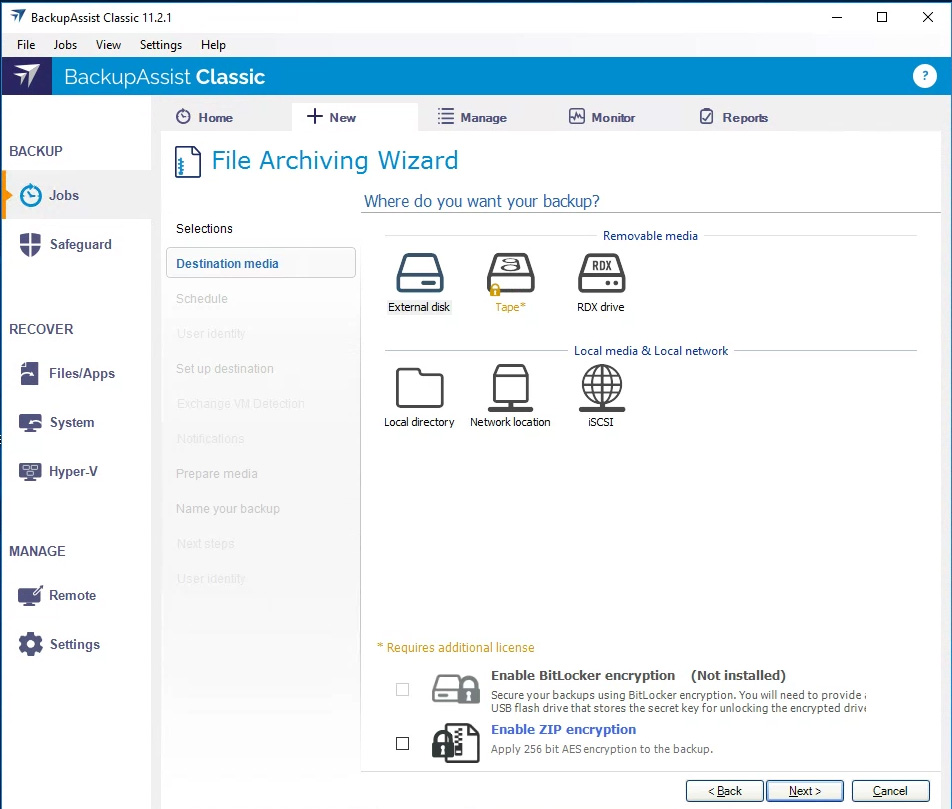Pick the RDX drive destination
Viewport: 952px width, 809px height.
click(601, 273)
